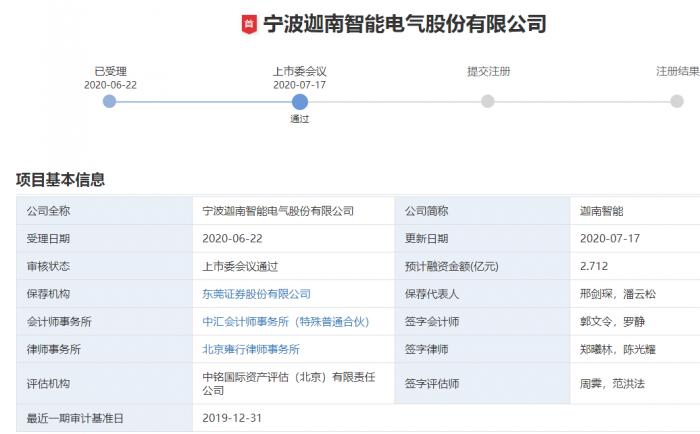Open the 东莞证券股份有限公司 sponsor link
The width and height of the screenshot is (700, 434).
[x=256, y=294]
